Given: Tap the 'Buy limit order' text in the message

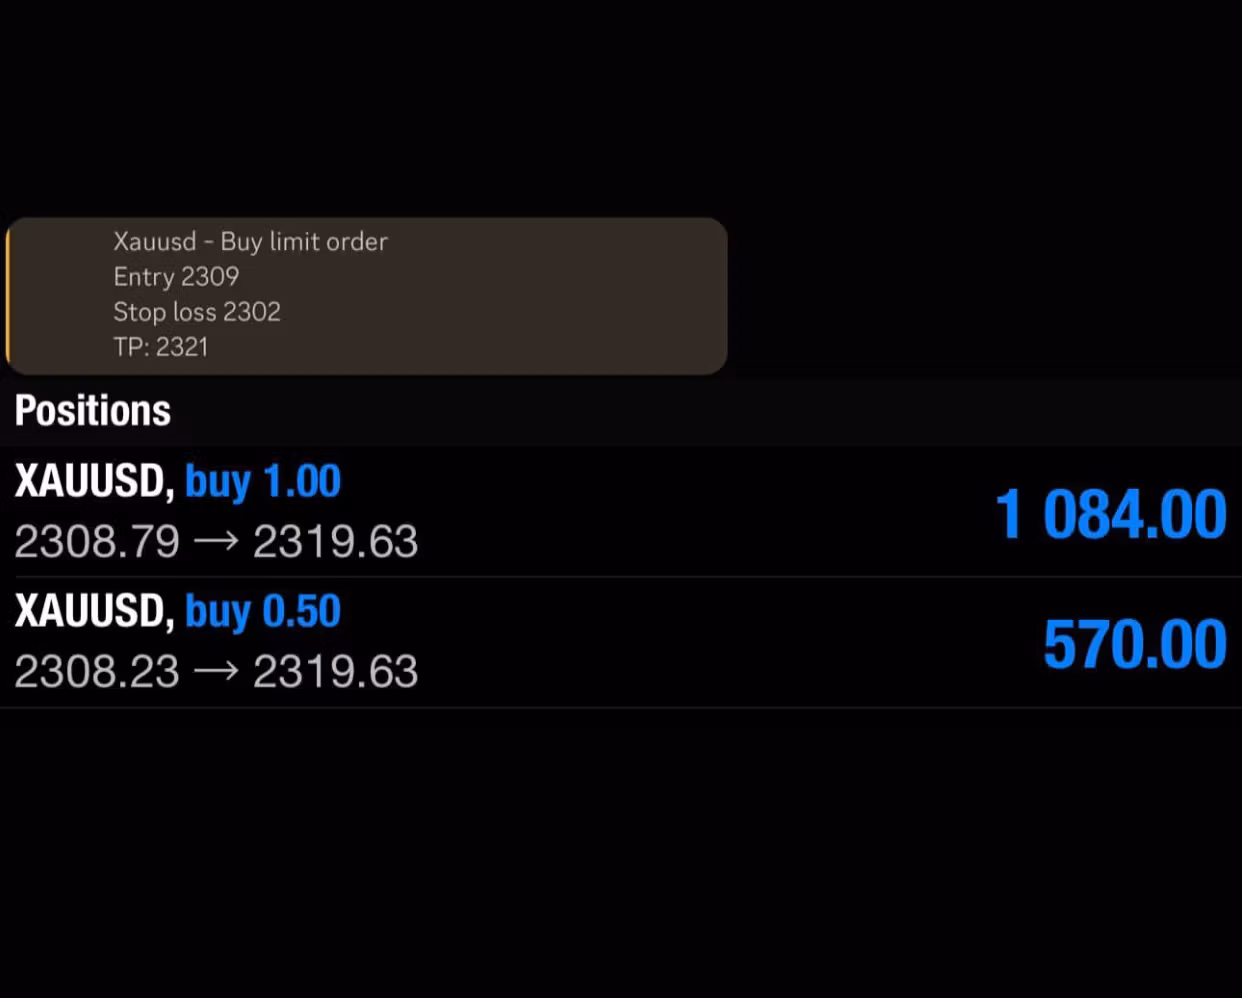Looking at the screenshot, I should [x=304, y=242].
